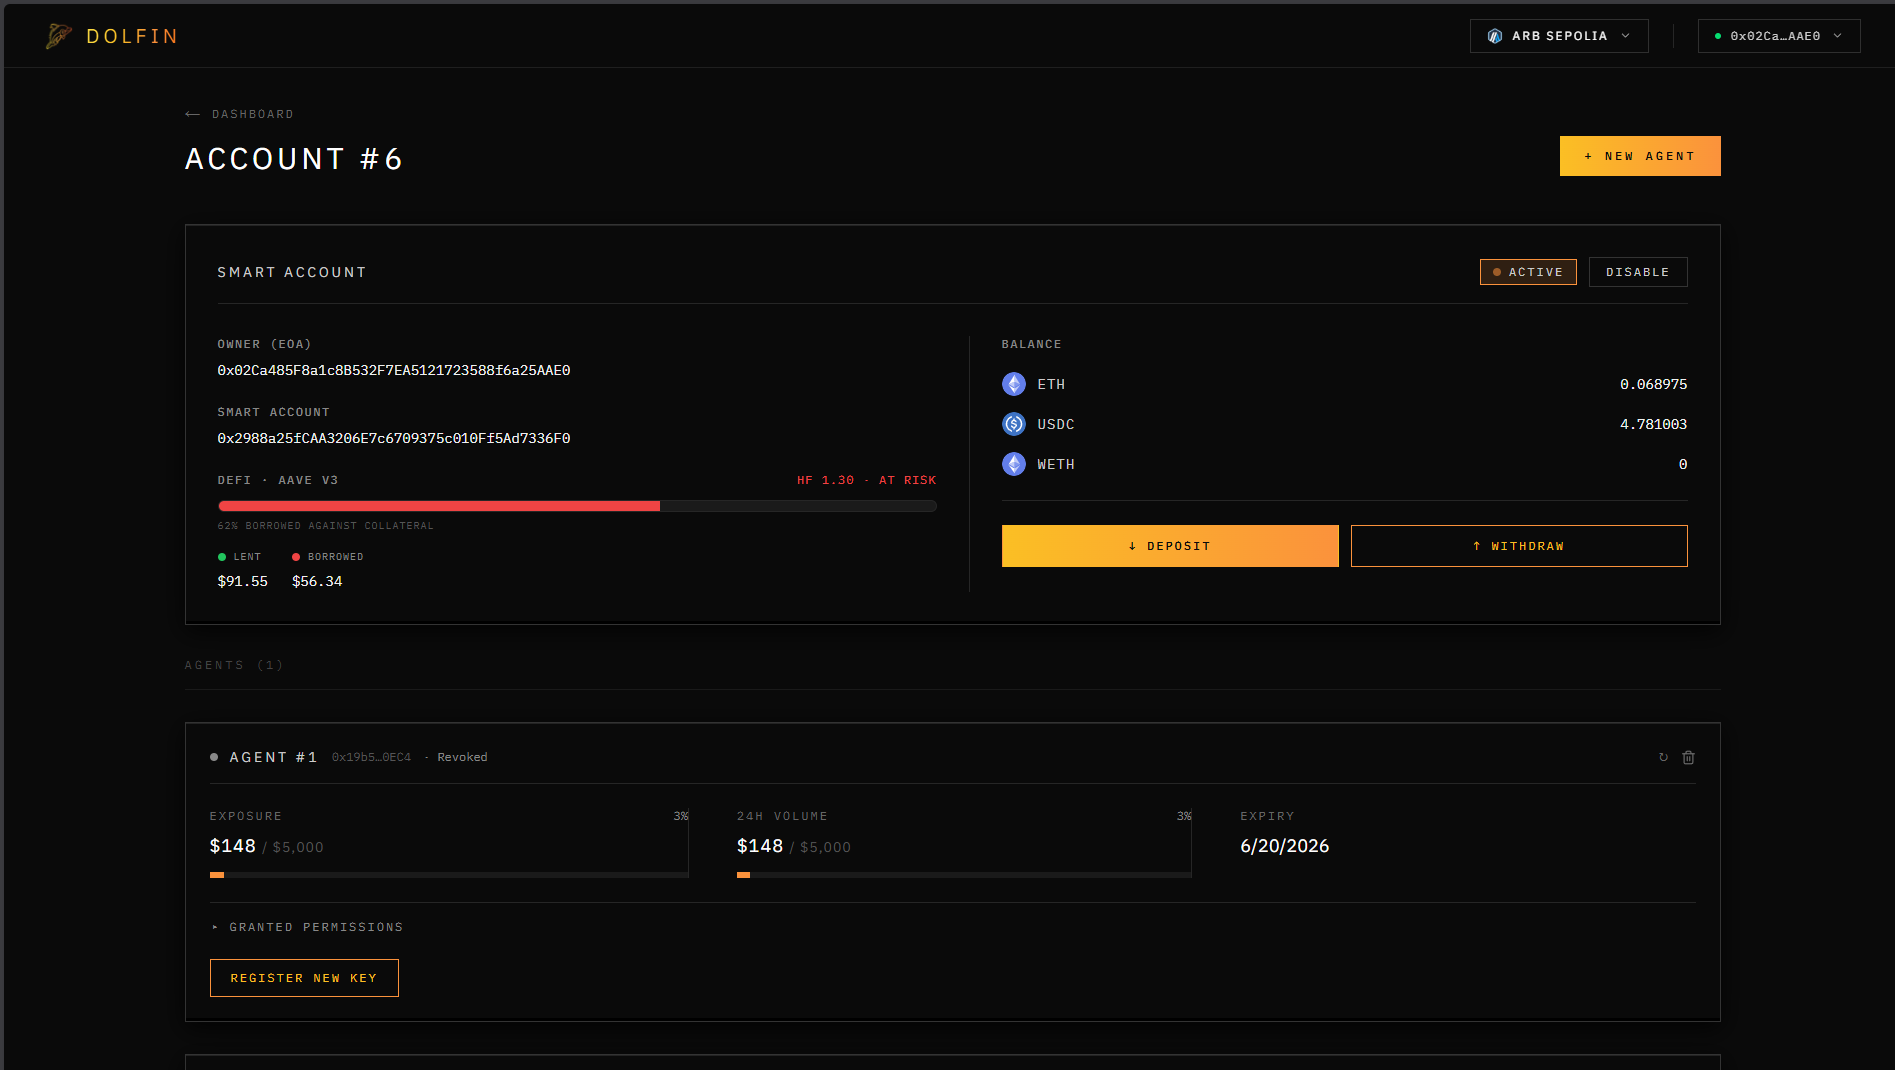Click the 62% borrowed against collateral text
This screenshot has height=1070, width=1895.
point(325,526)
